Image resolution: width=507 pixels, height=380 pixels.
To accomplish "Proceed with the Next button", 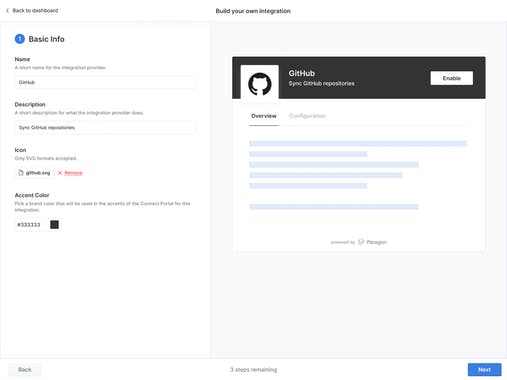I will pos(484,370).
